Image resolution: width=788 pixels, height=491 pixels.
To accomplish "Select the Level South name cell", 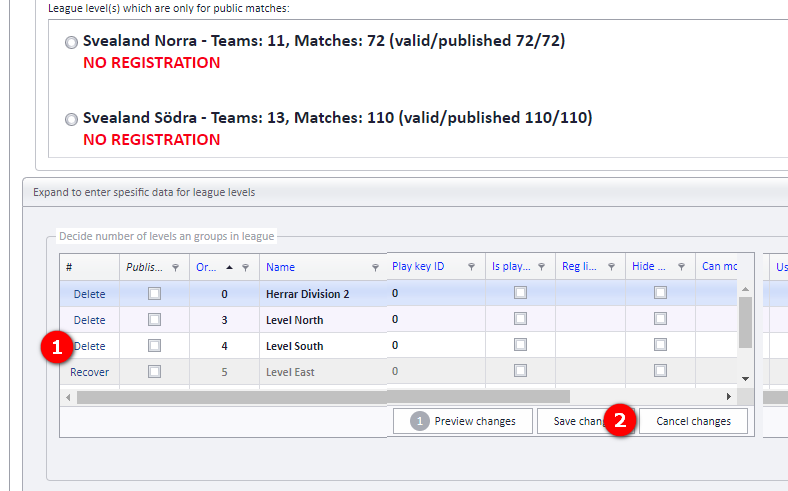I will pyautogui.click(x=323, y=346).
